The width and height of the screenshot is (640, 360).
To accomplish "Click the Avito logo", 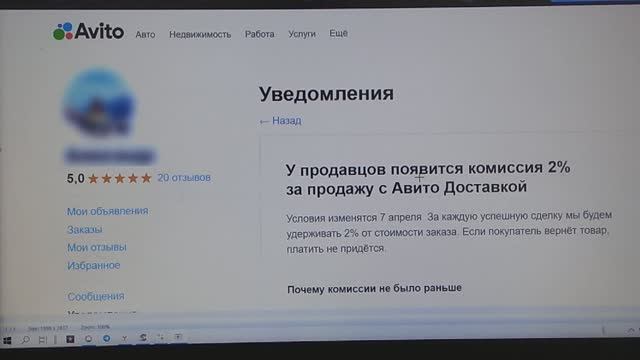I will click(x=88, y=31).
